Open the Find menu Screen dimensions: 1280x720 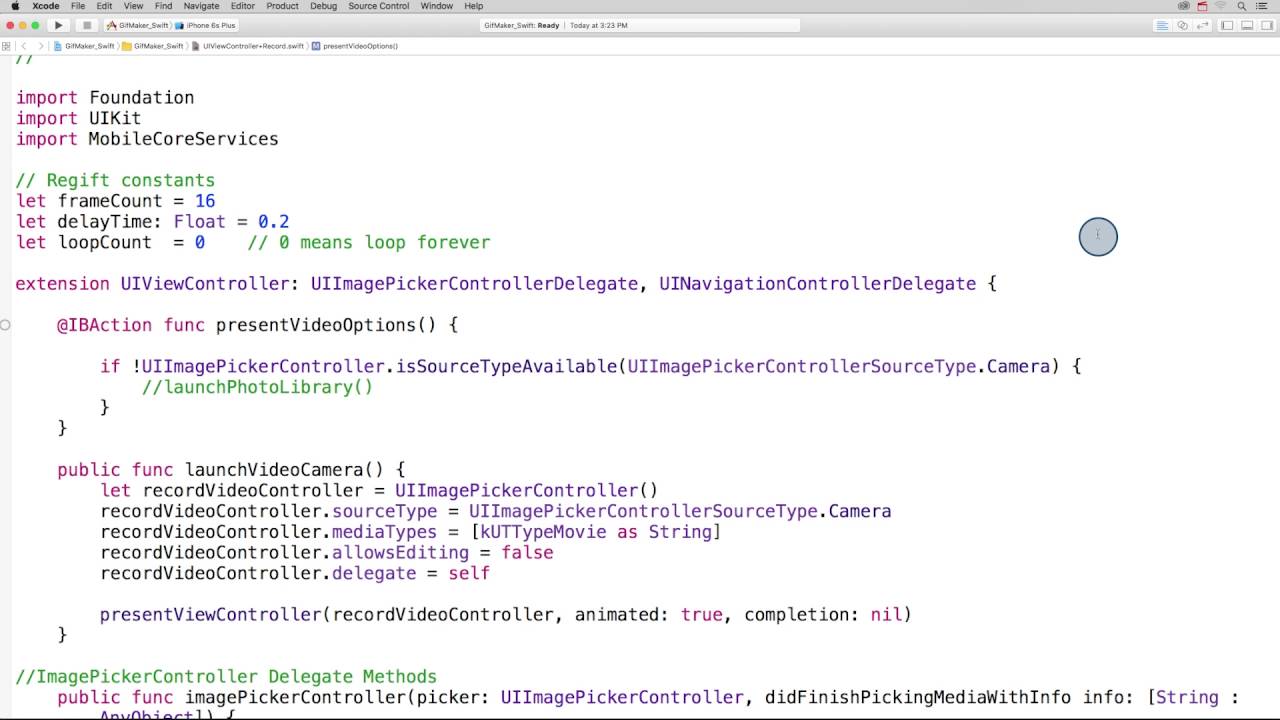tap(163, 6)
